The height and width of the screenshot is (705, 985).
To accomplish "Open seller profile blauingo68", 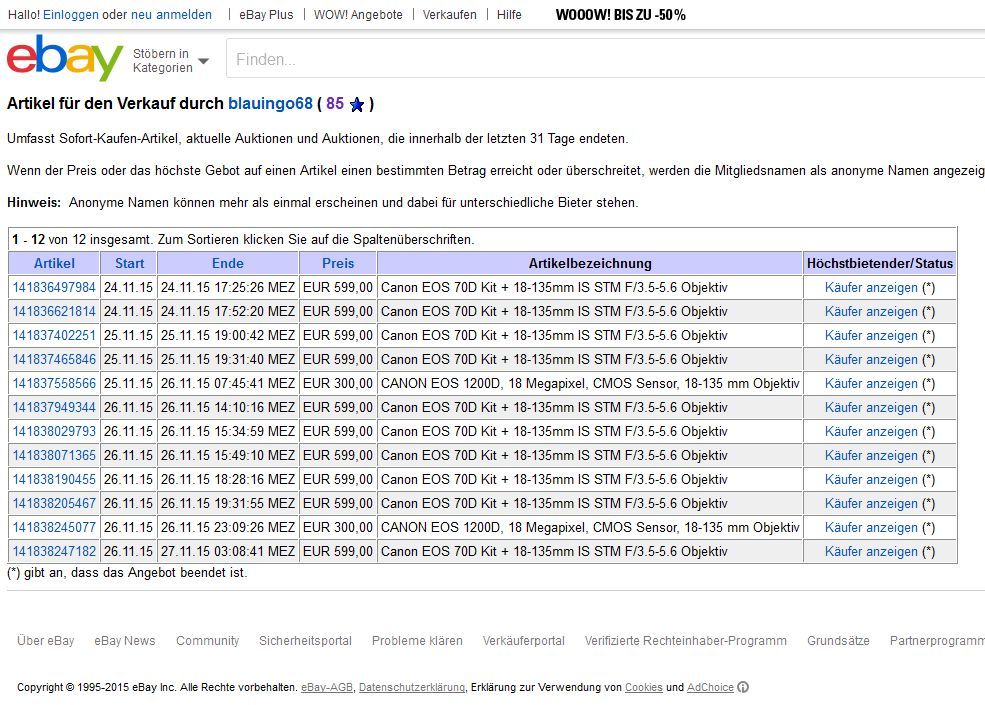I will coord(270,104).
